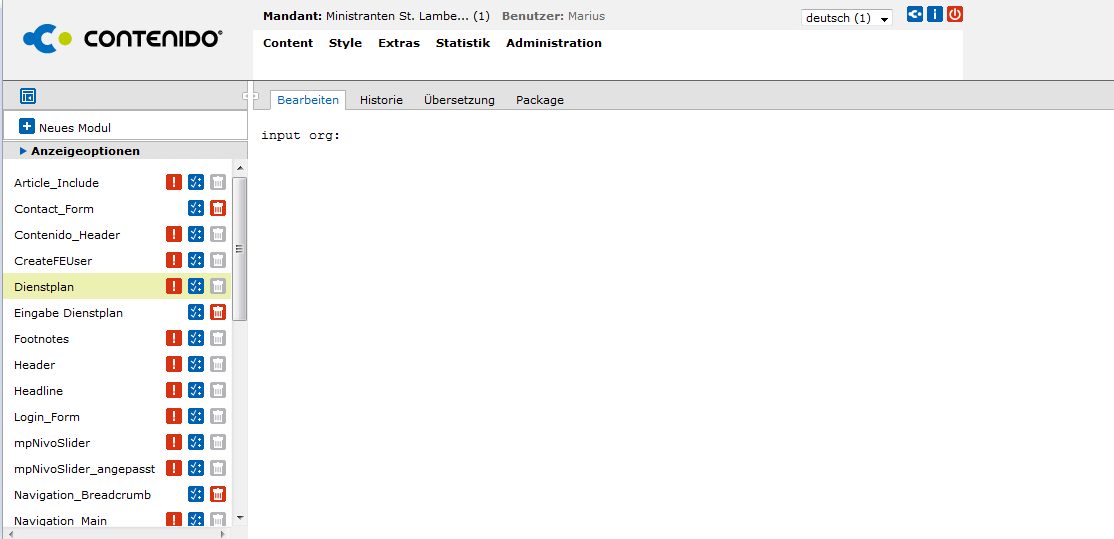This screenshot has height=539, width=1114.
Task: Click the red warning icon for Login_Form
Action: 174,417
